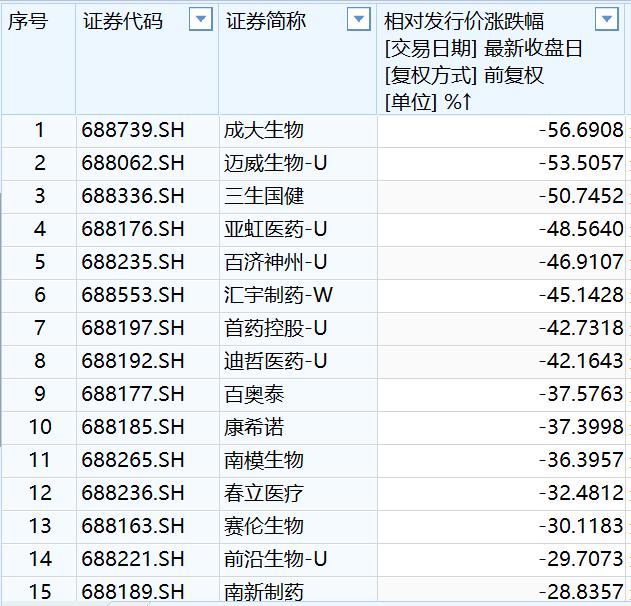Image resolution: width=631 pixels, height=606 pixels.
Task: Expand the 相对发行价涨跌幅 column filter dropdown
Action: coord(606,20)
